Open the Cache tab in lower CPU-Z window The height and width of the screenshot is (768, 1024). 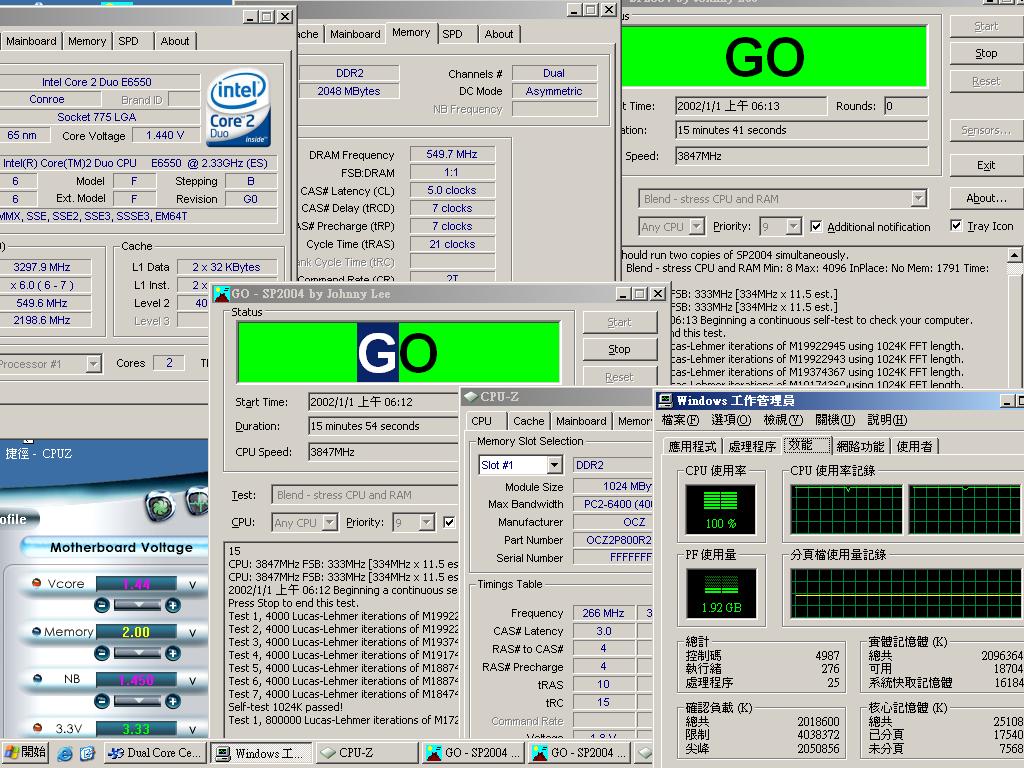tap(528, 421)
